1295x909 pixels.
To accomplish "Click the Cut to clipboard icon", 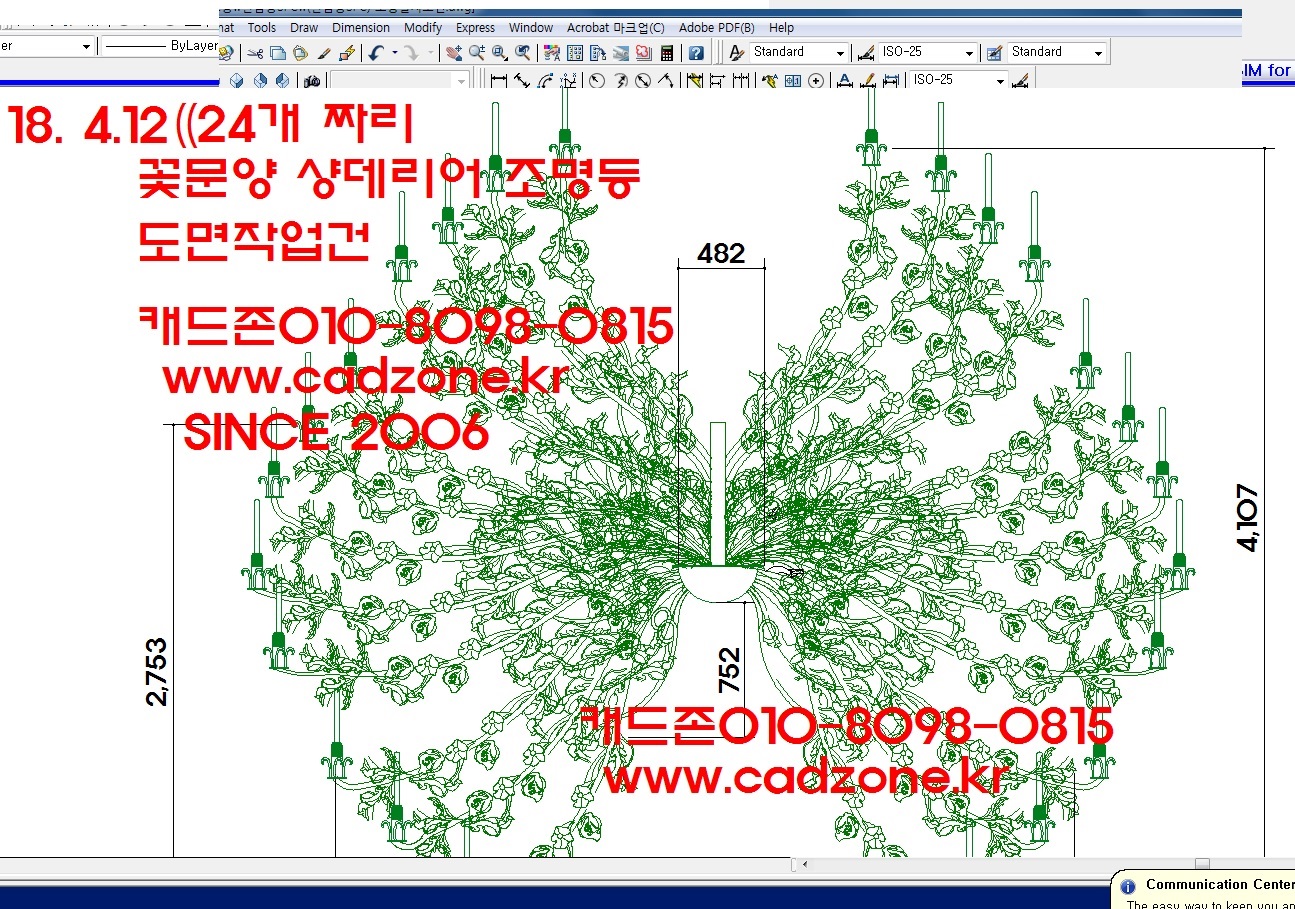I will (x=255, y=53).
